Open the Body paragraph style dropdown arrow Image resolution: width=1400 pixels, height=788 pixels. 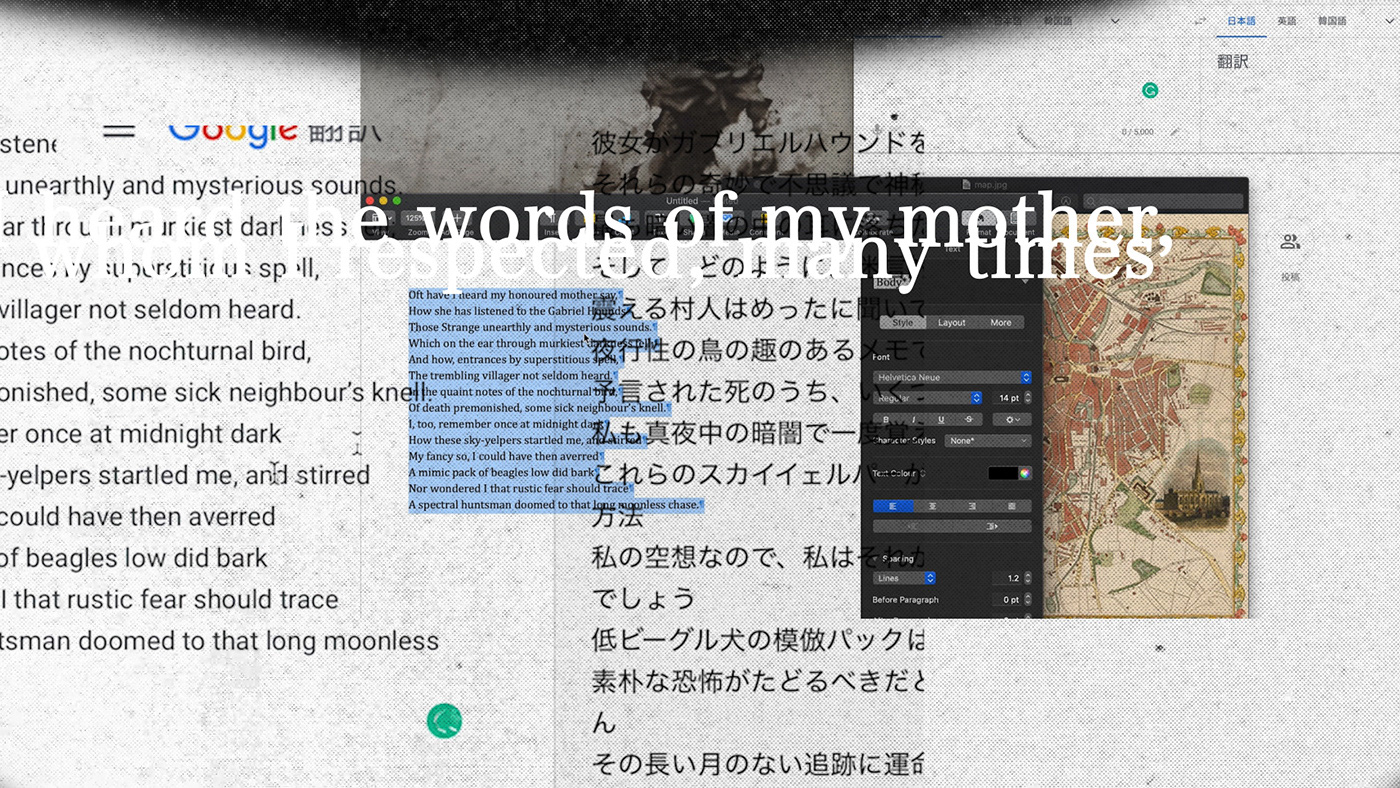click(x=1025, y=282)
